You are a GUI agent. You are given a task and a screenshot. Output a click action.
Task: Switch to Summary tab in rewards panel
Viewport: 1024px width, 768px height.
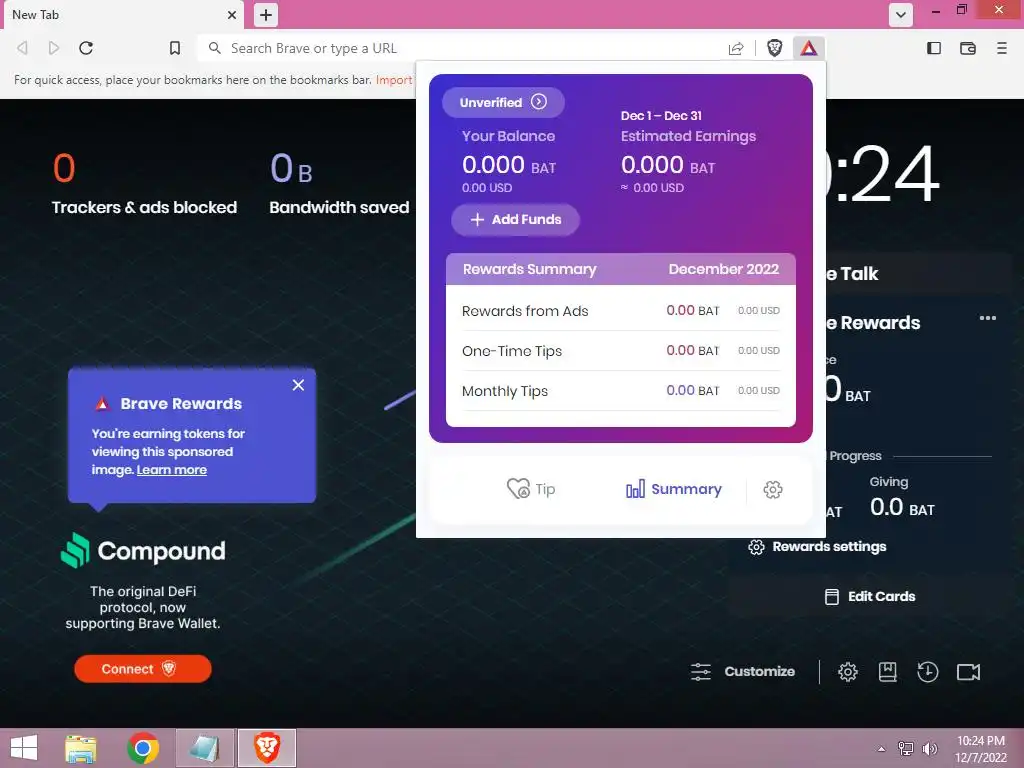(x=673, y=489)
